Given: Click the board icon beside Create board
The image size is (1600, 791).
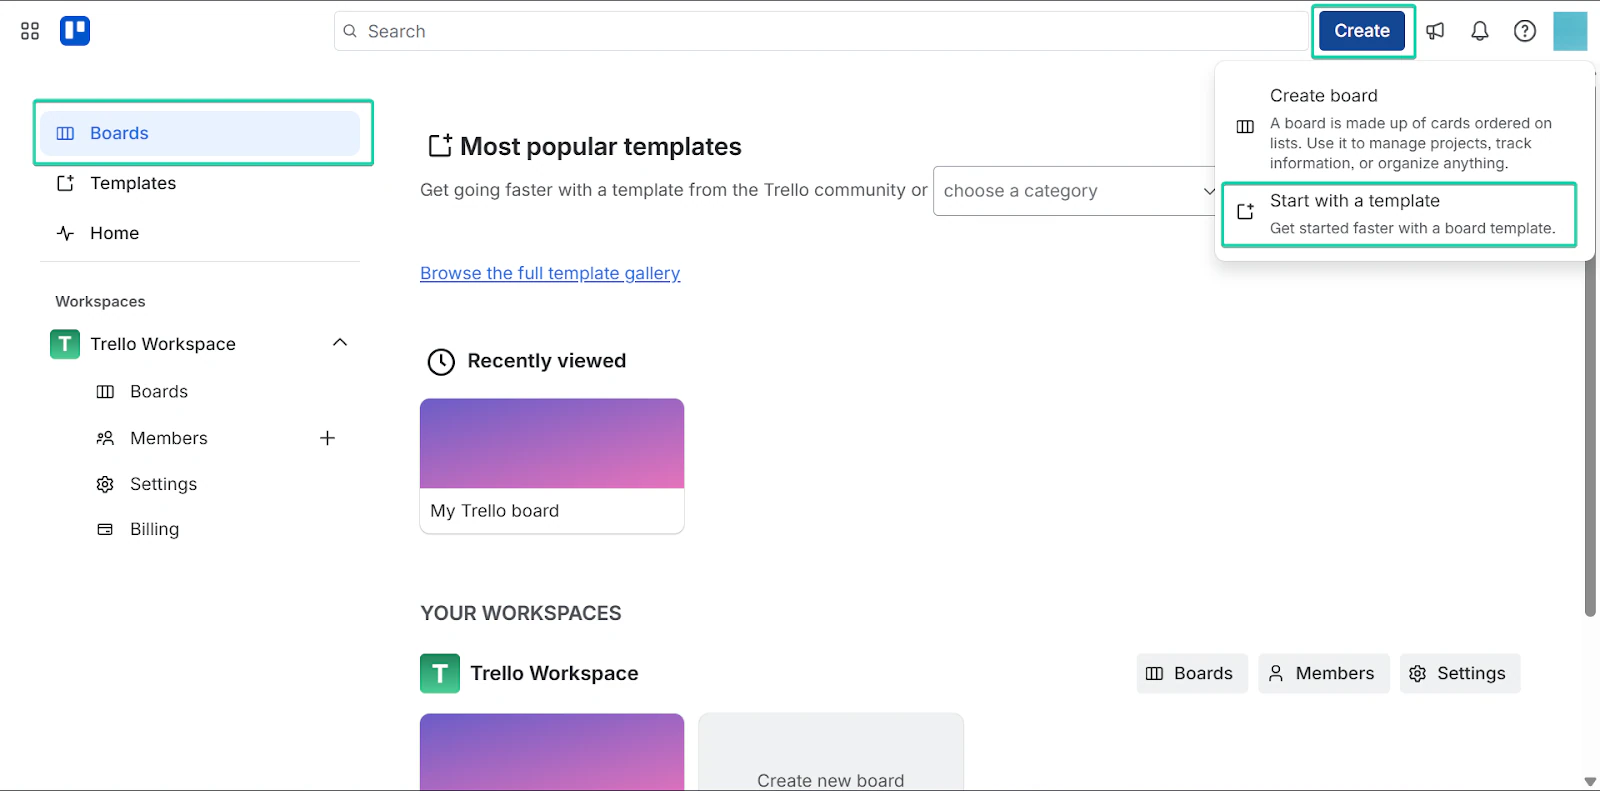Looking at the screenshot, I should point(1245,127).
